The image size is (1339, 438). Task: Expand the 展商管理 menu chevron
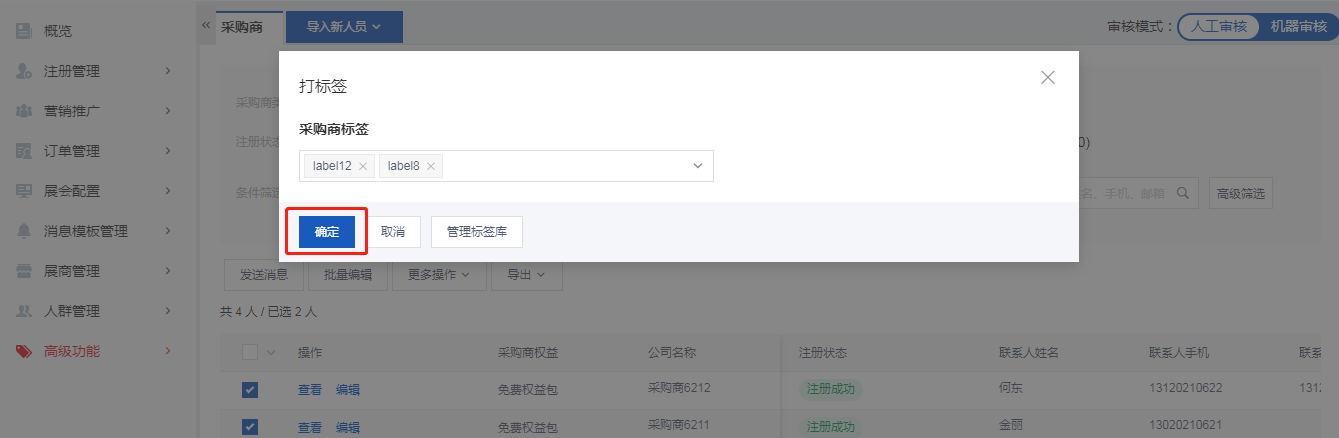pyautogui.click(x=168, y=271)
